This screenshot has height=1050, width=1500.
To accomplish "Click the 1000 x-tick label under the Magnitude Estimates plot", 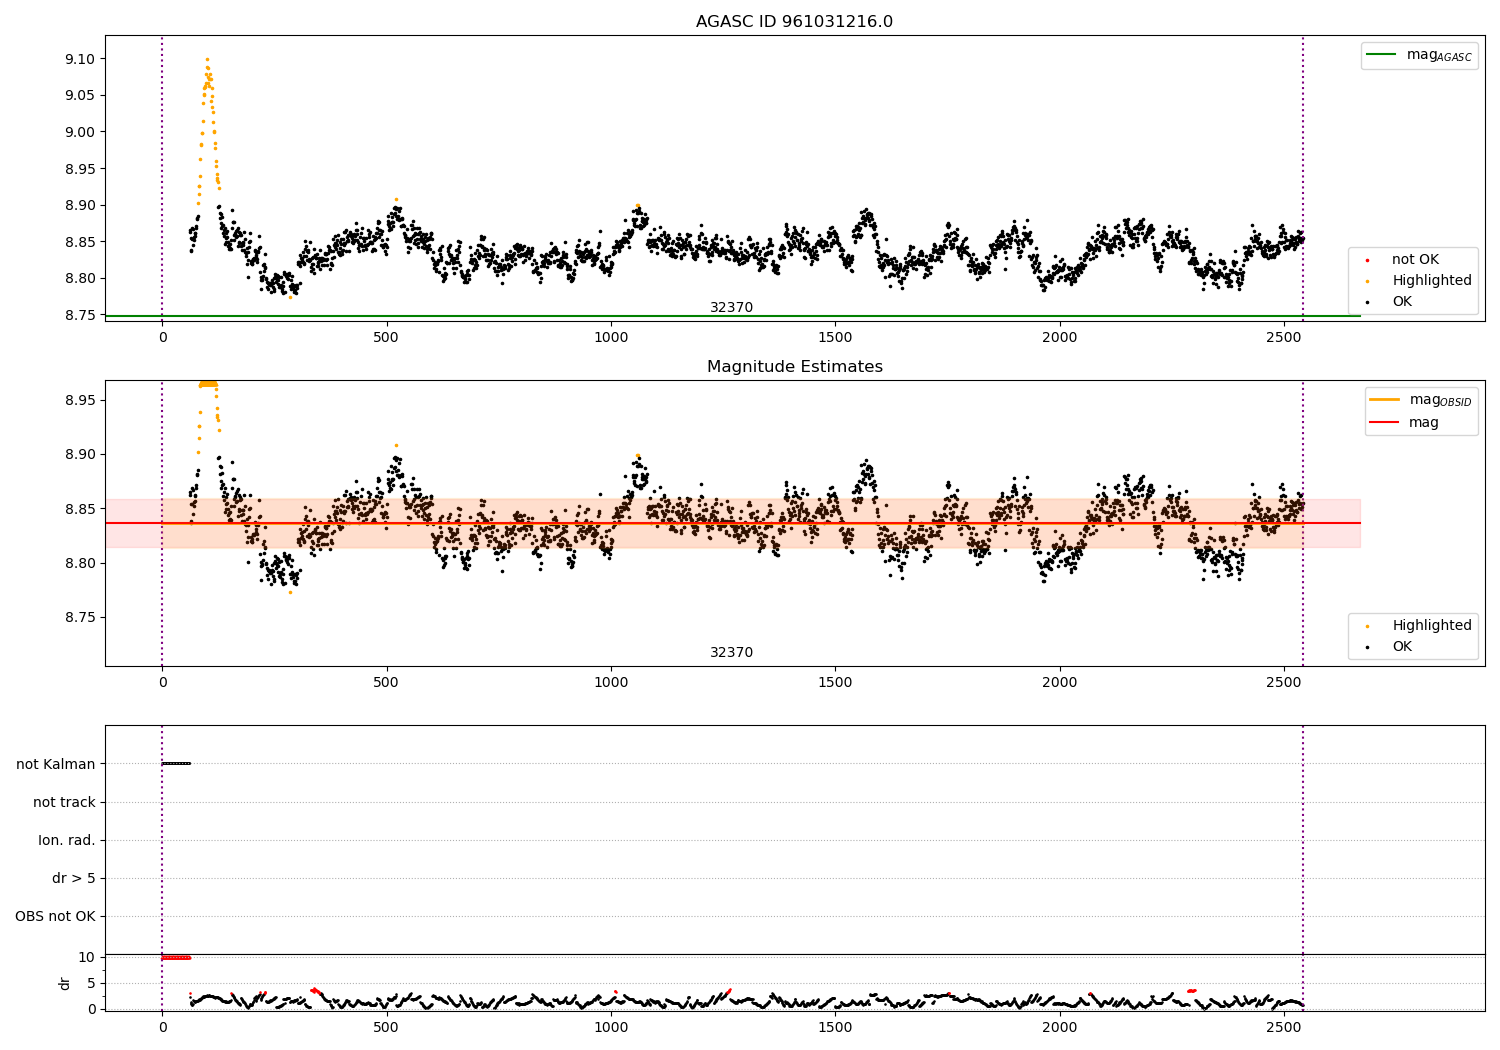I will pos(611,683).
